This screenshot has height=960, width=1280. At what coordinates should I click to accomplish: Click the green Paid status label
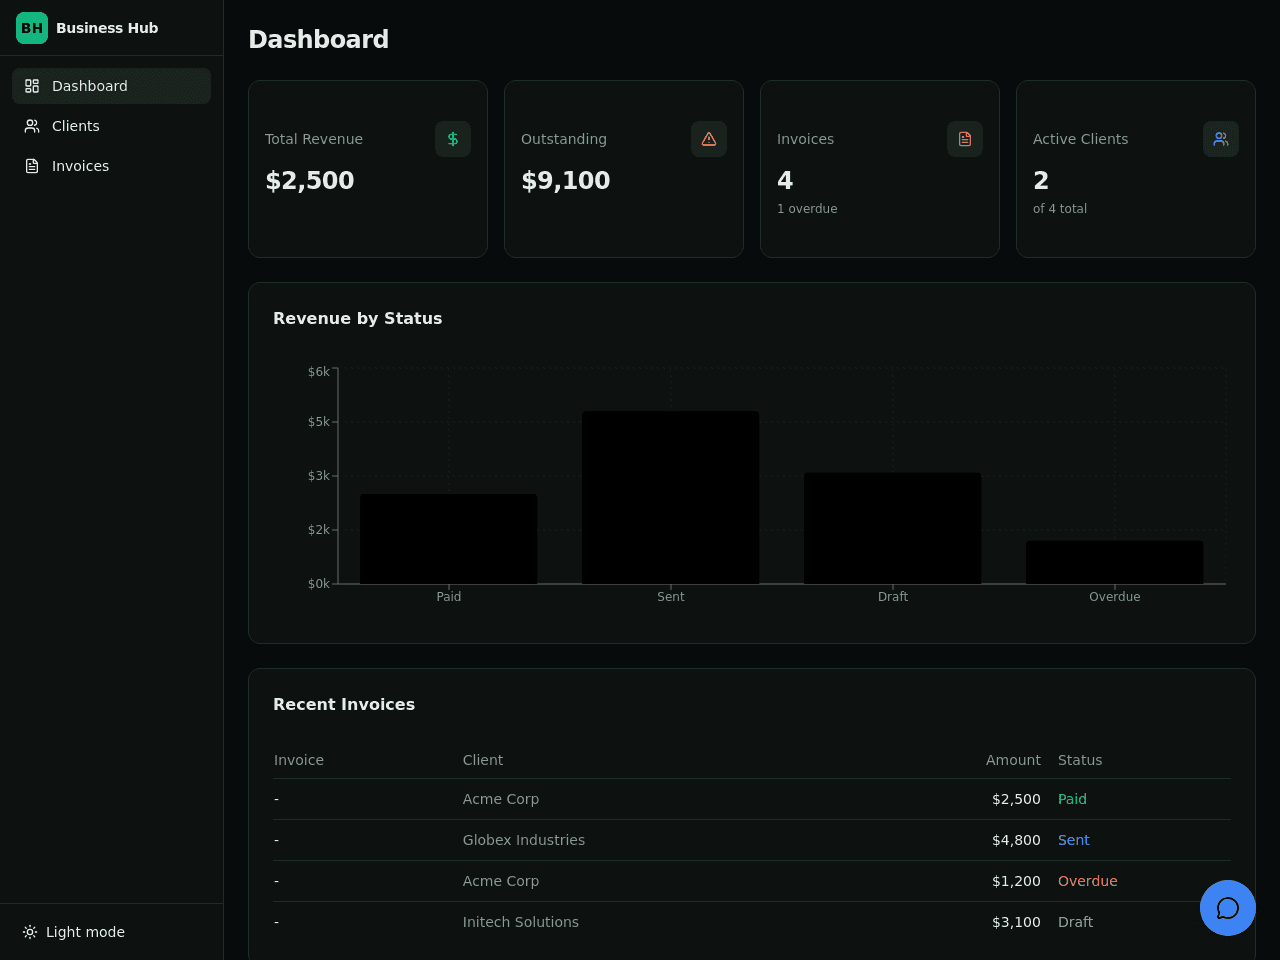point(1072,799)
